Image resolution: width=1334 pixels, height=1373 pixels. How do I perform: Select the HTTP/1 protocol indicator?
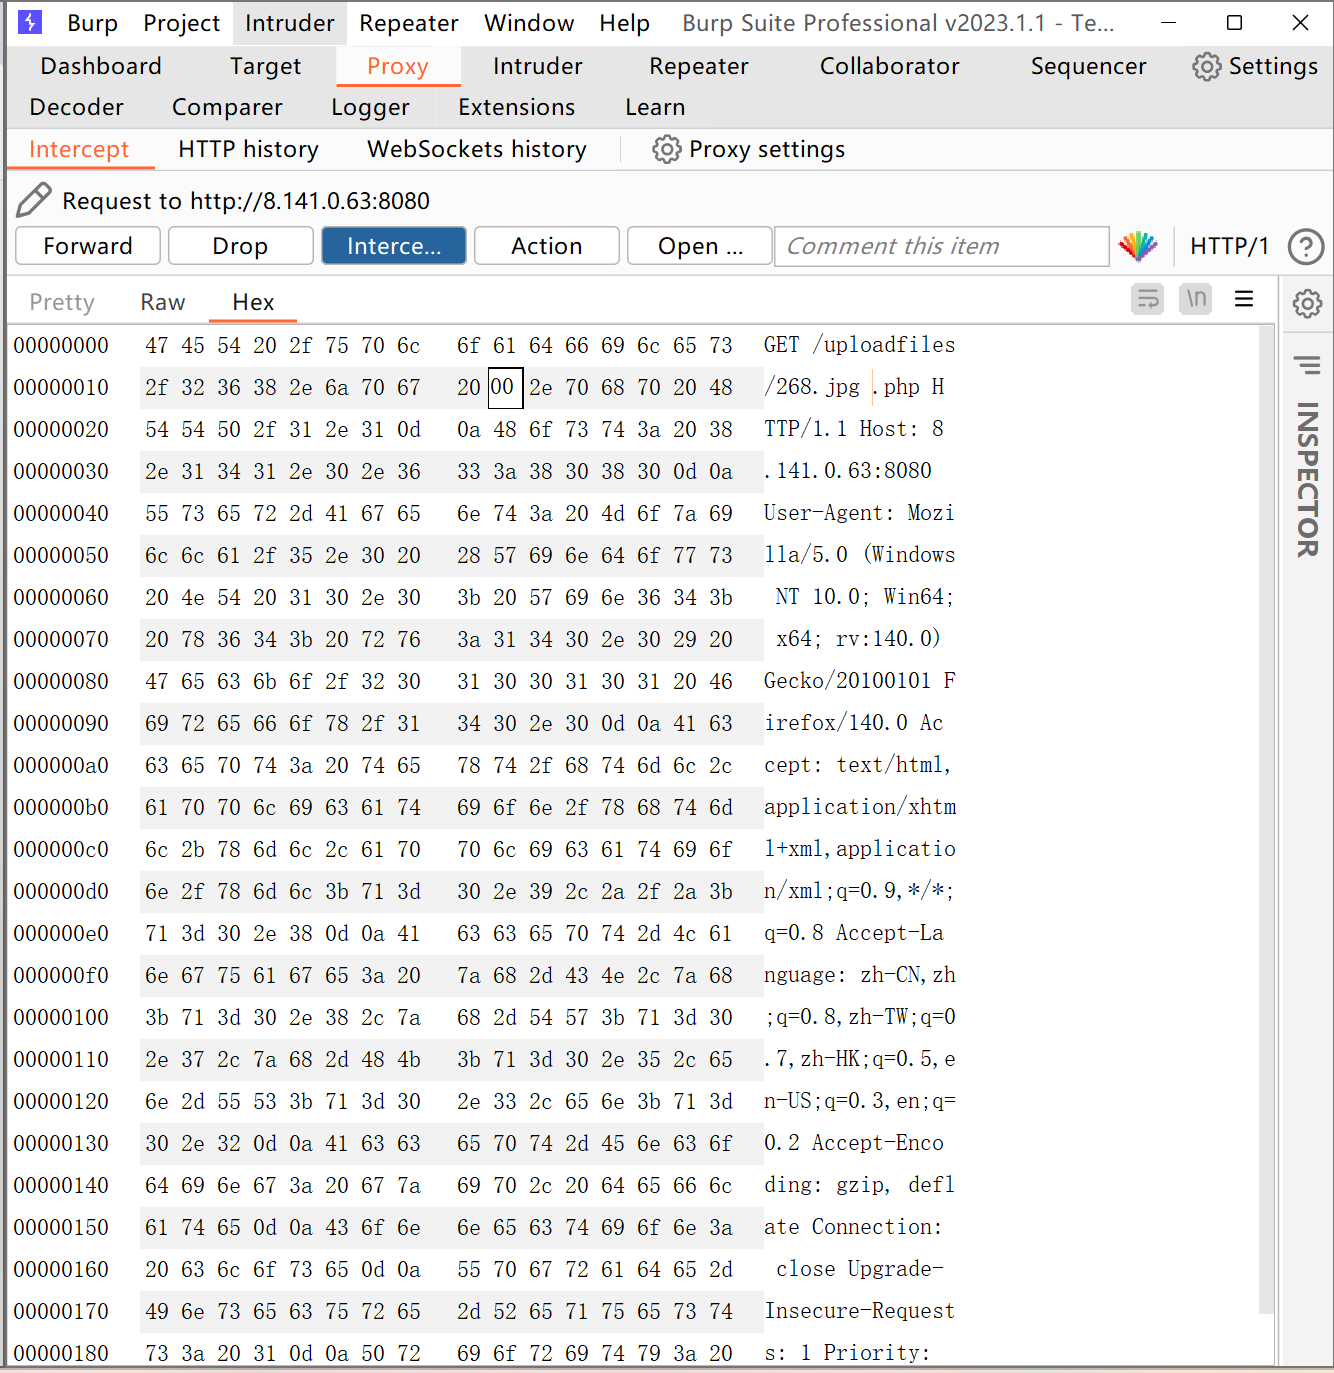point(1229,246)
